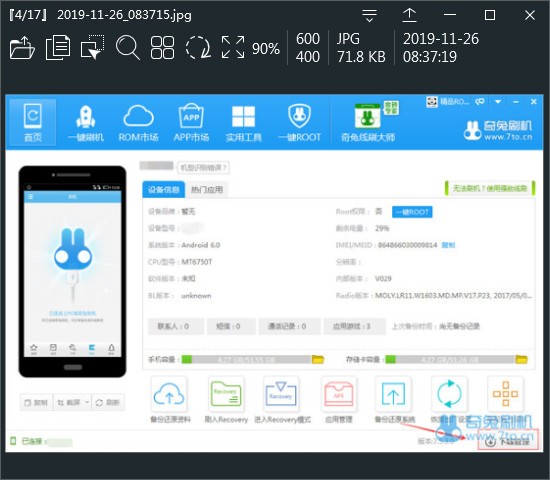Select the screenshot capture icon in viewer toolbar
The height and width of the screenshot is (480, 550).
click(93, 47)
